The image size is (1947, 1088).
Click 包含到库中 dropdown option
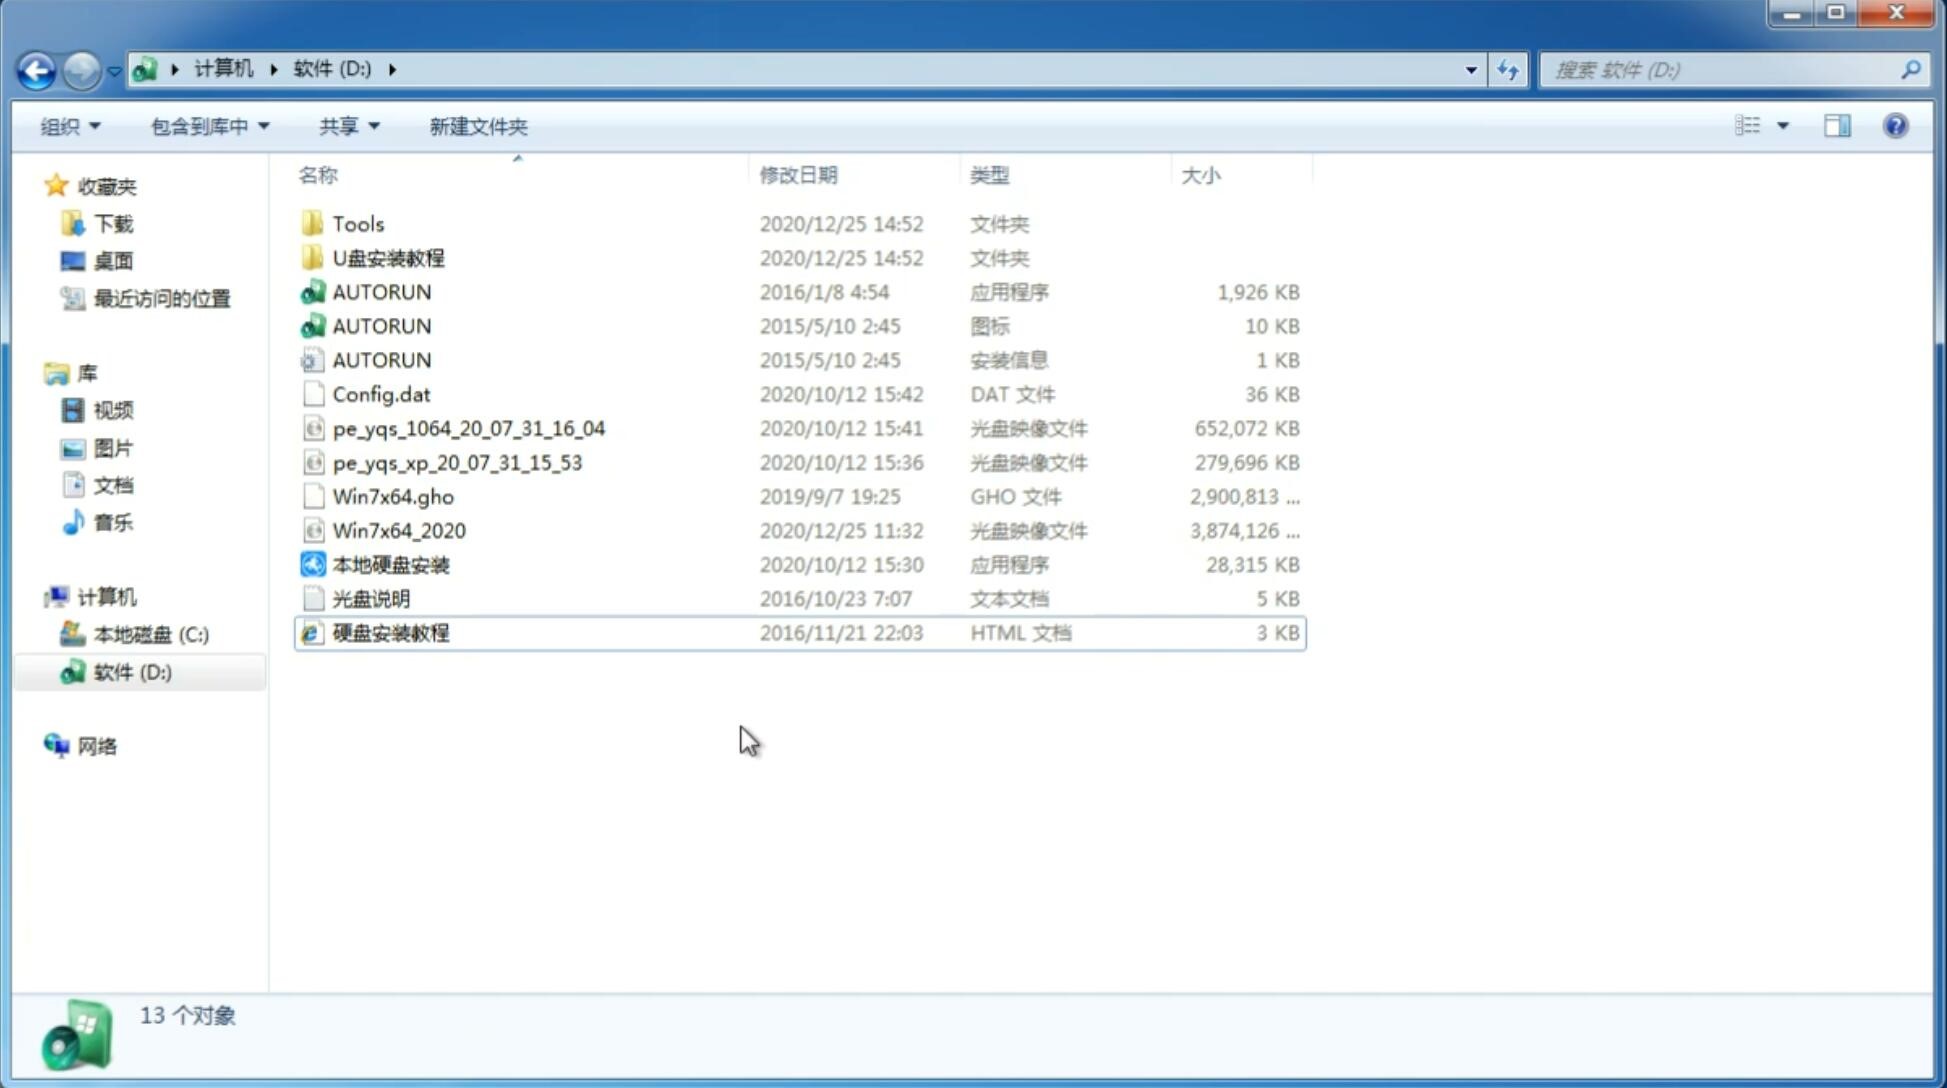207,126
